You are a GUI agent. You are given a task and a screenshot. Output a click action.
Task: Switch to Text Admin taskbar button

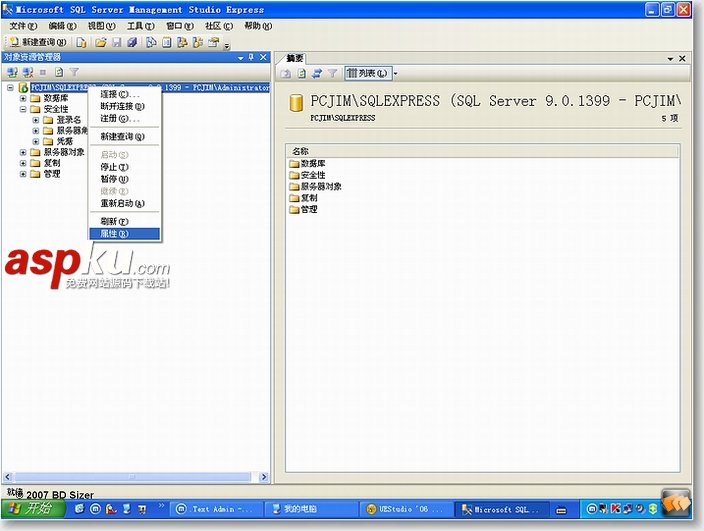pos(216,509)
